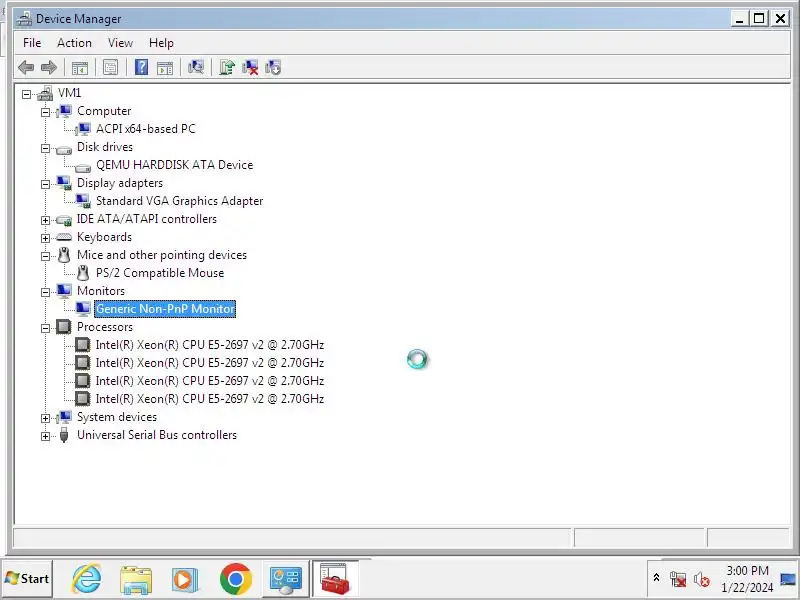The width and height of the screenshot is (800, 600).
Task: Click the Uninstall device toolbar icon
Action: pyautogui.click(x=250, y=67)
